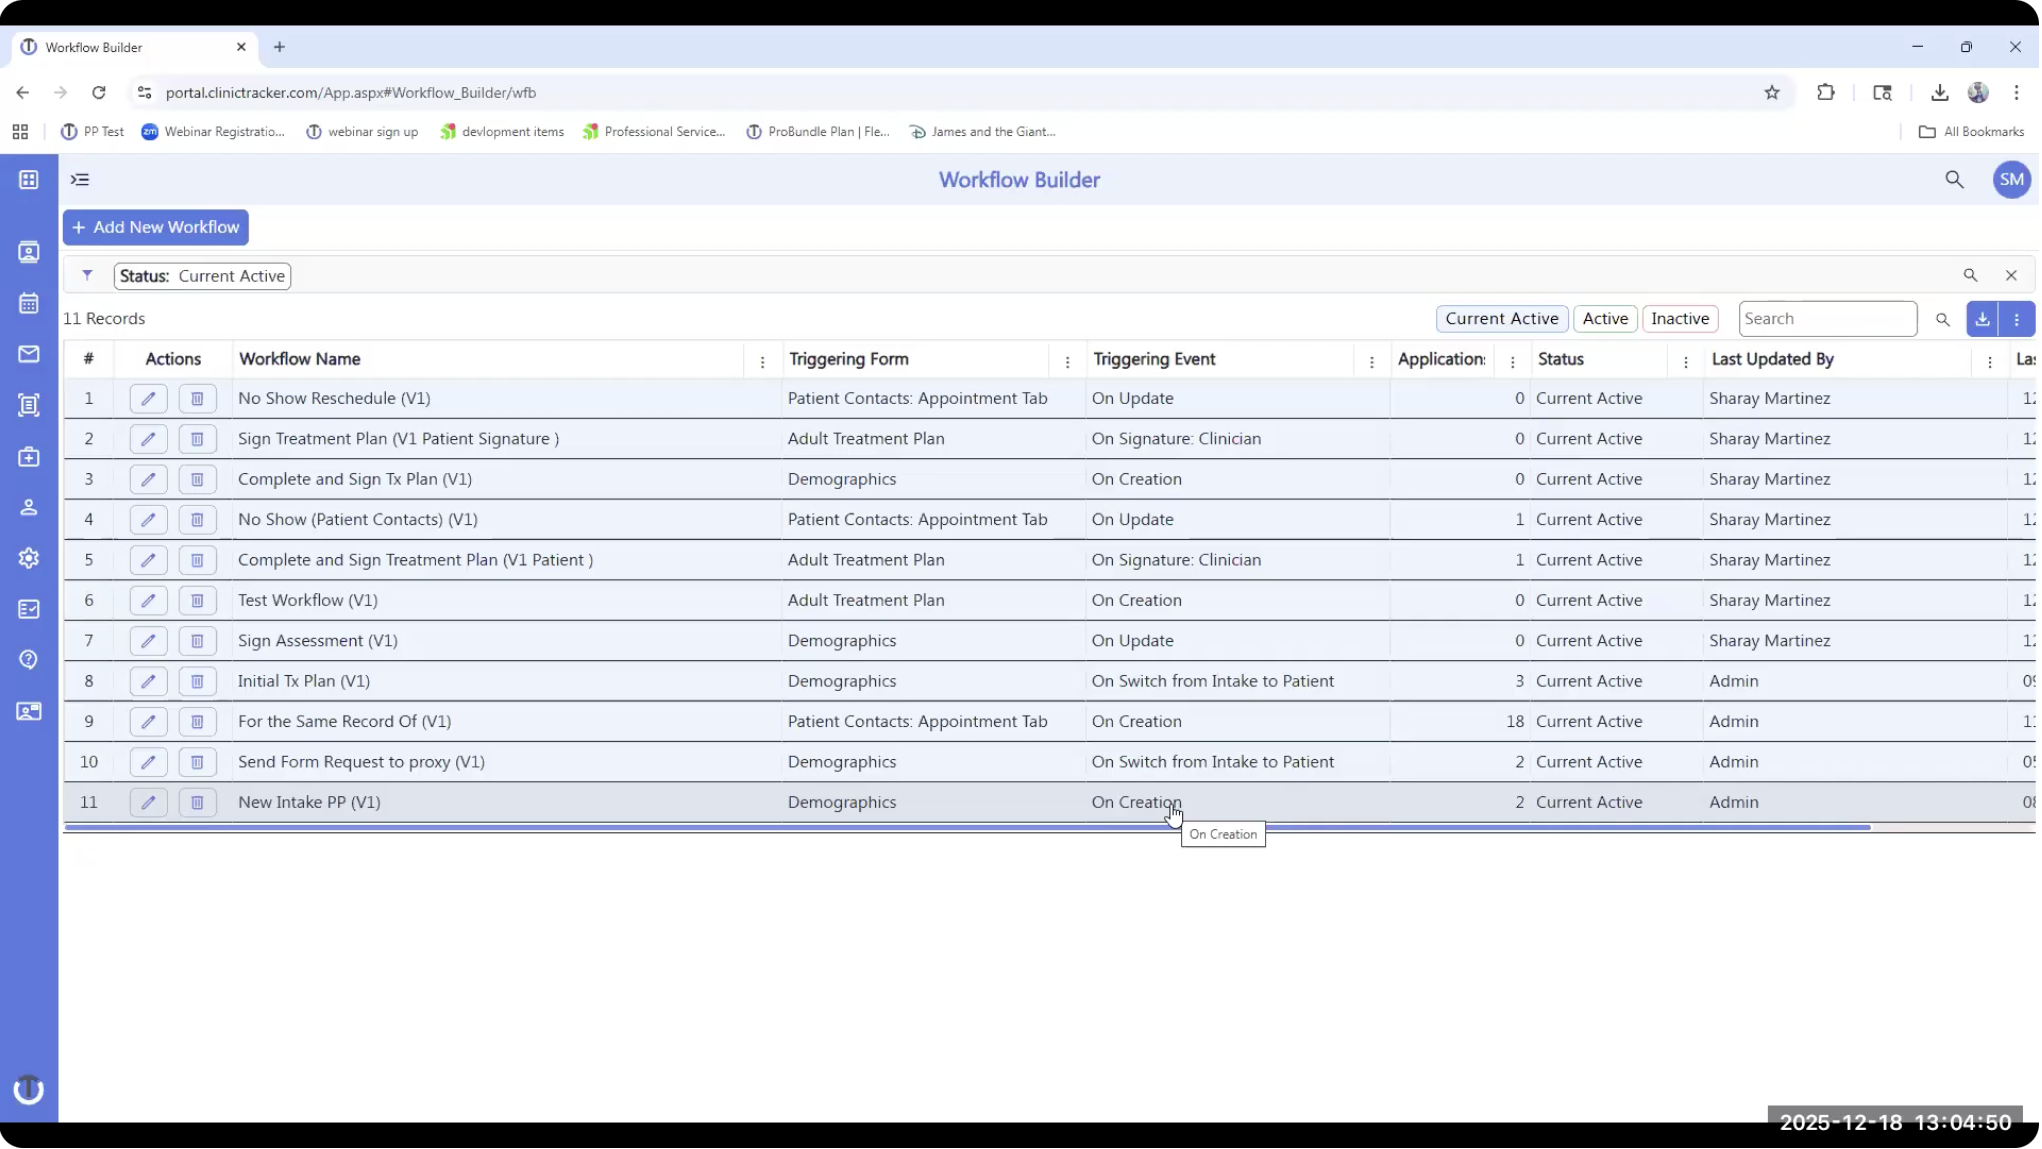This screenshot has height=1149, width=2042.
Task: Click the export download icon near Search
Action: (x=1983, y=319)
